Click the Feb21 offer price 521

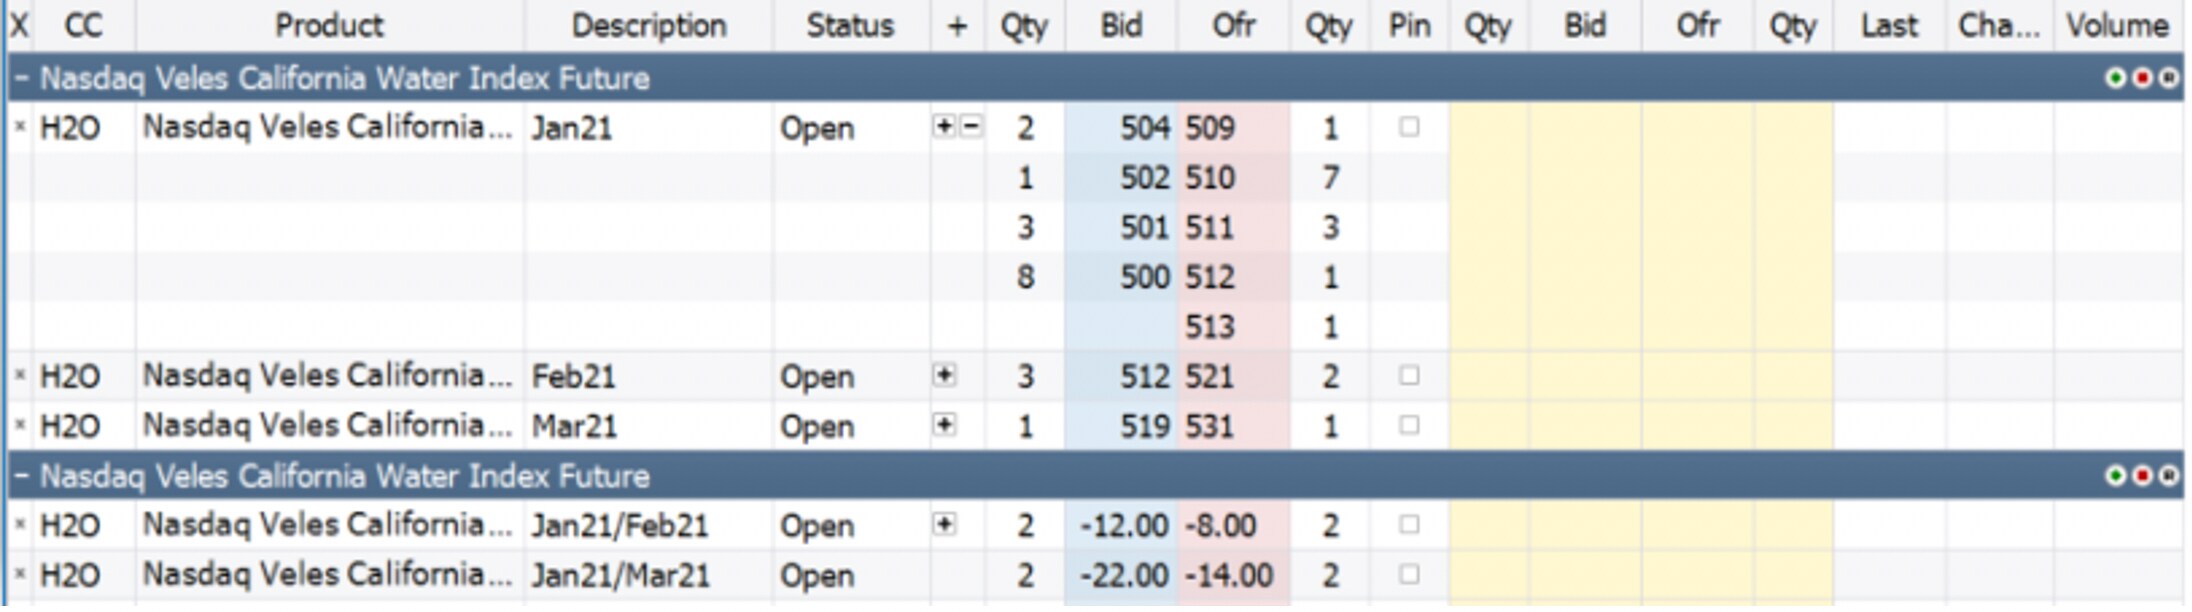click(1210, 377)
